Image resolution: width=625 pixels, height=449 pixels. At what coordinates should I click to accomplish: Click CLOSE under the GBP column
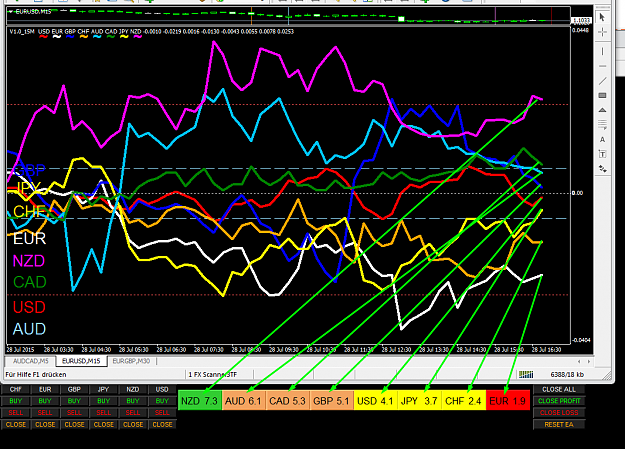[74, 425]
